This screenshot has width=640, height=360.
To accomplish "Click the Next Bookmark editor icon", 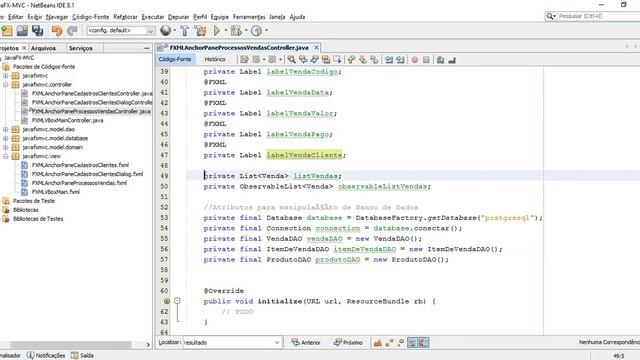I will (x=363, y=60).
